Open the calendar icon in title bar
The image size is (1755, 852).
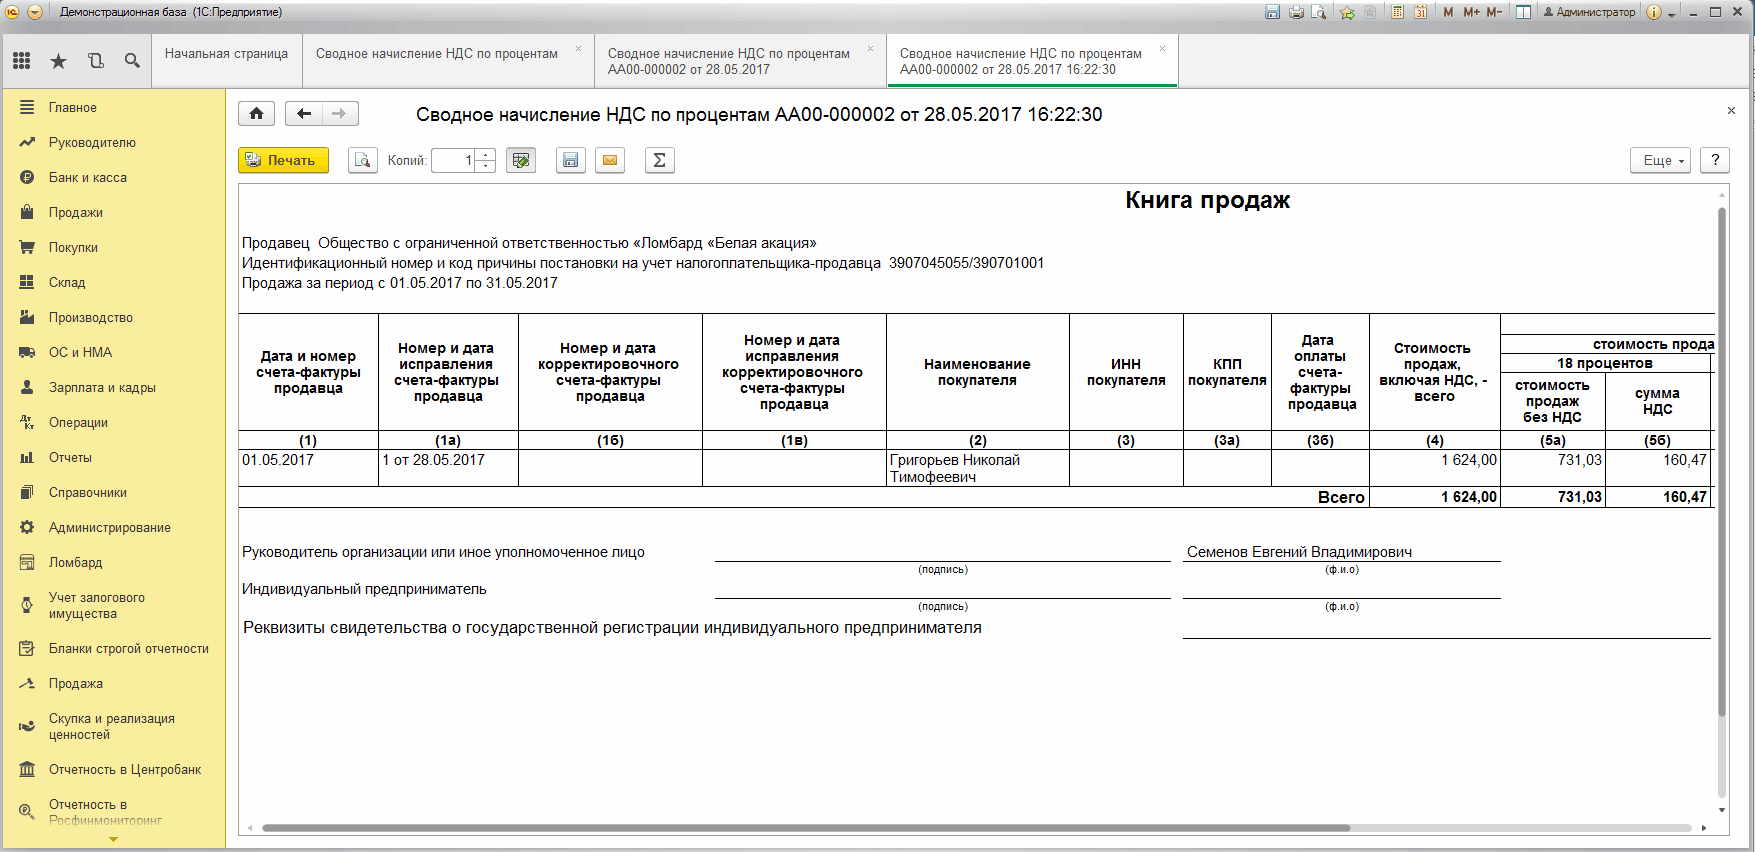point(1420,12)
